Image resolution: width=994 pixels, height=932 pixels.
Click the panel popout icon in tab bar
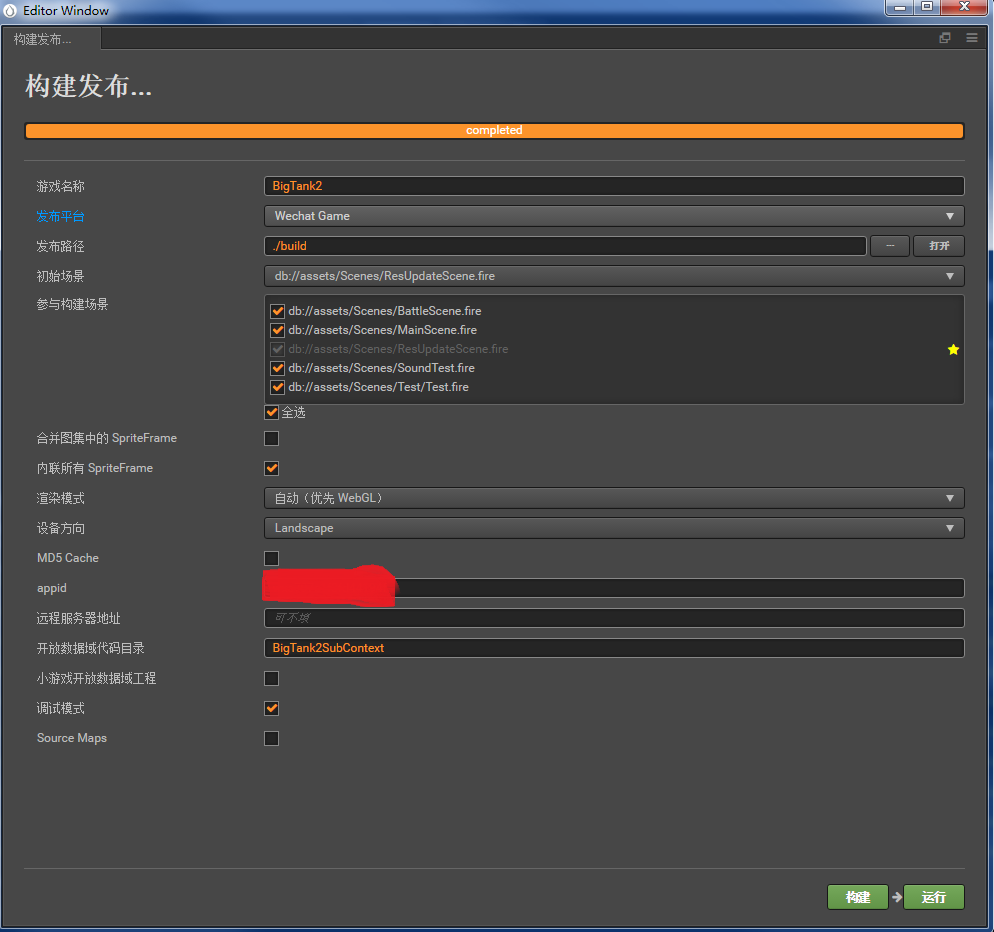tap(945, 38)
